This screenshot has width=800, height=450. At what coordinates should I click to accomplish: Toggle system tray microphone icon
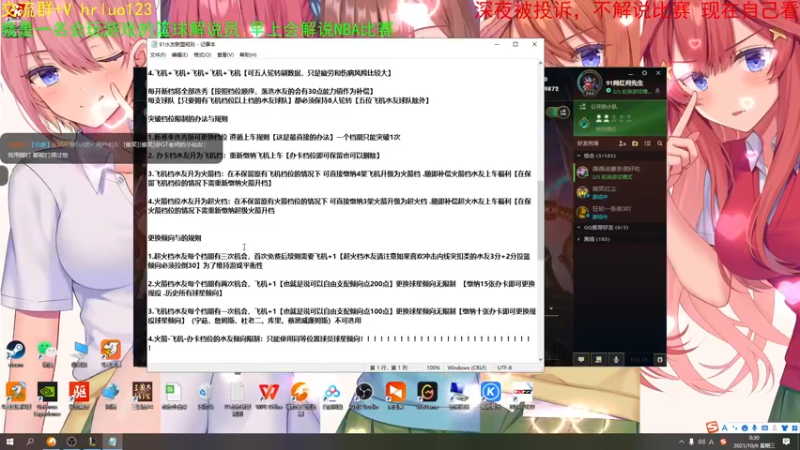[x=691, y=442]
